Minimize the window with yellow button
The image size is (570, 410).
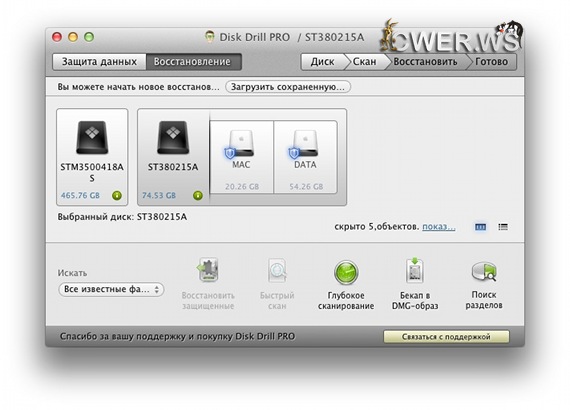click(73, 37)
